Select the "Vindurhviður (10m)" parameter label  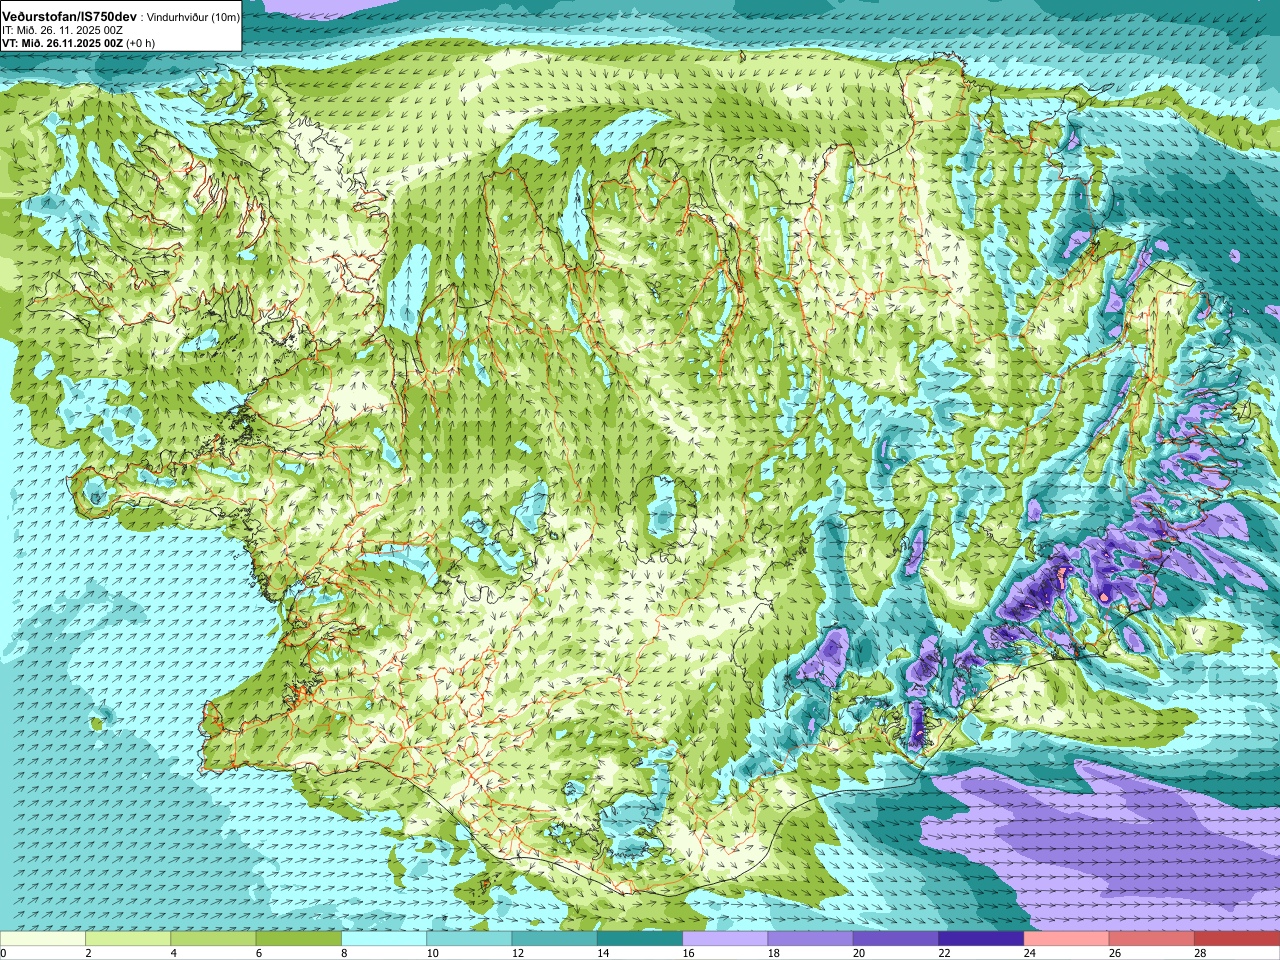pyautogui.click(x=193, y=18)
